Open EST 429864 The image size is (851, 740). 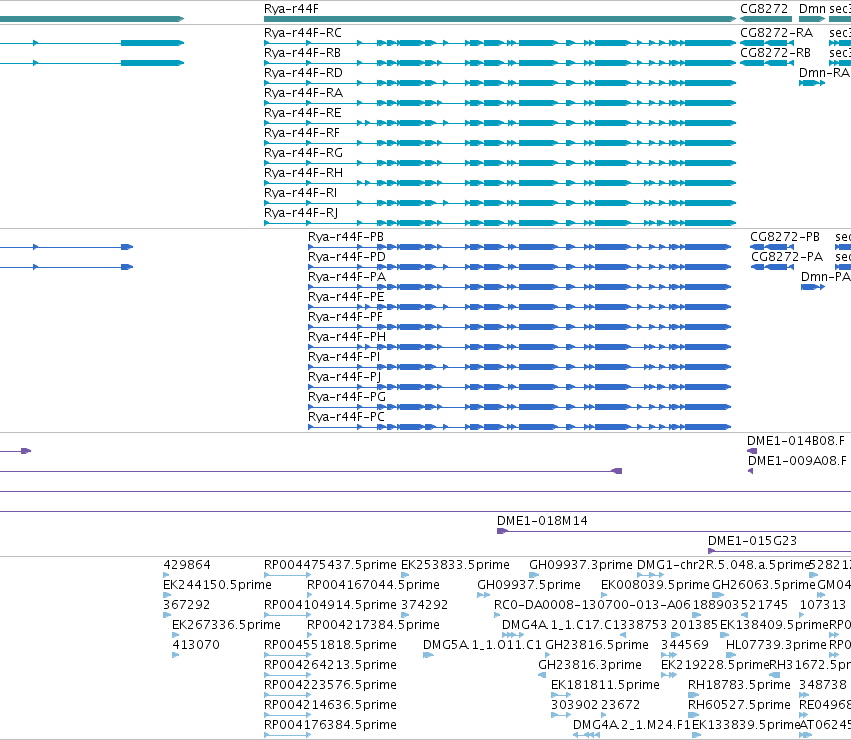pyautogui.click(x=187, y=565)
